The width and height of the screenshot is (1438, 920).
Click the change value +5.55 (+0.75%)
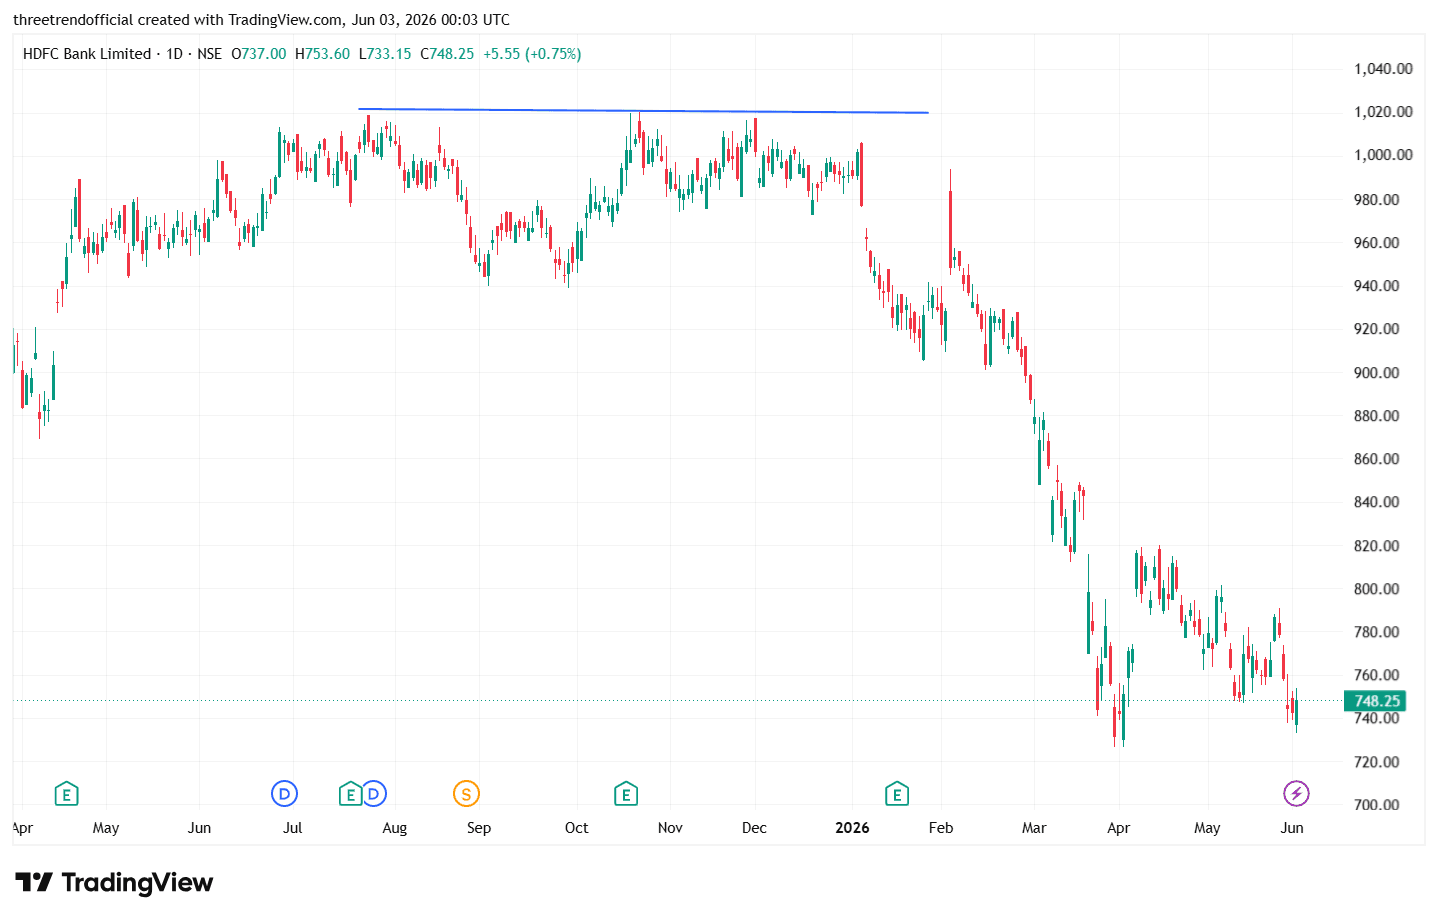click(532, 54)
